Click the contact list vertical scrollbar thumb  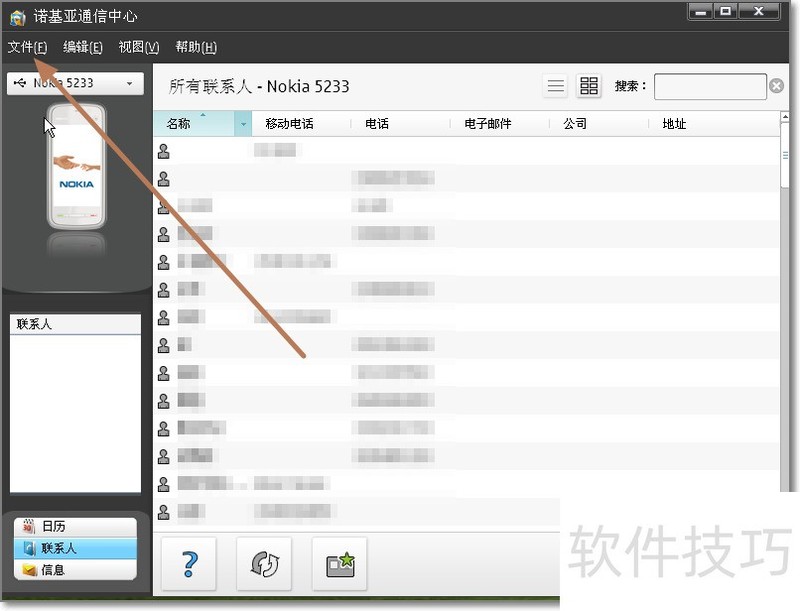pyautogui.click(x=785, y=156)
